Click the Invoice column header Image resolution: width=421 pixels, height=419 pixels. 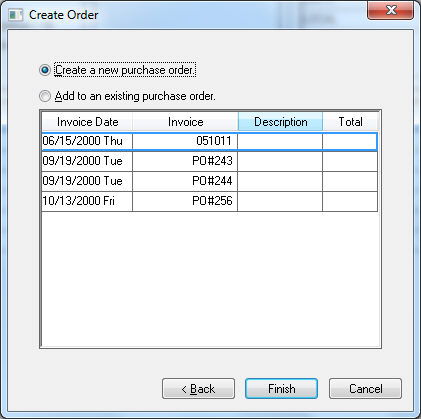[185, 122]
